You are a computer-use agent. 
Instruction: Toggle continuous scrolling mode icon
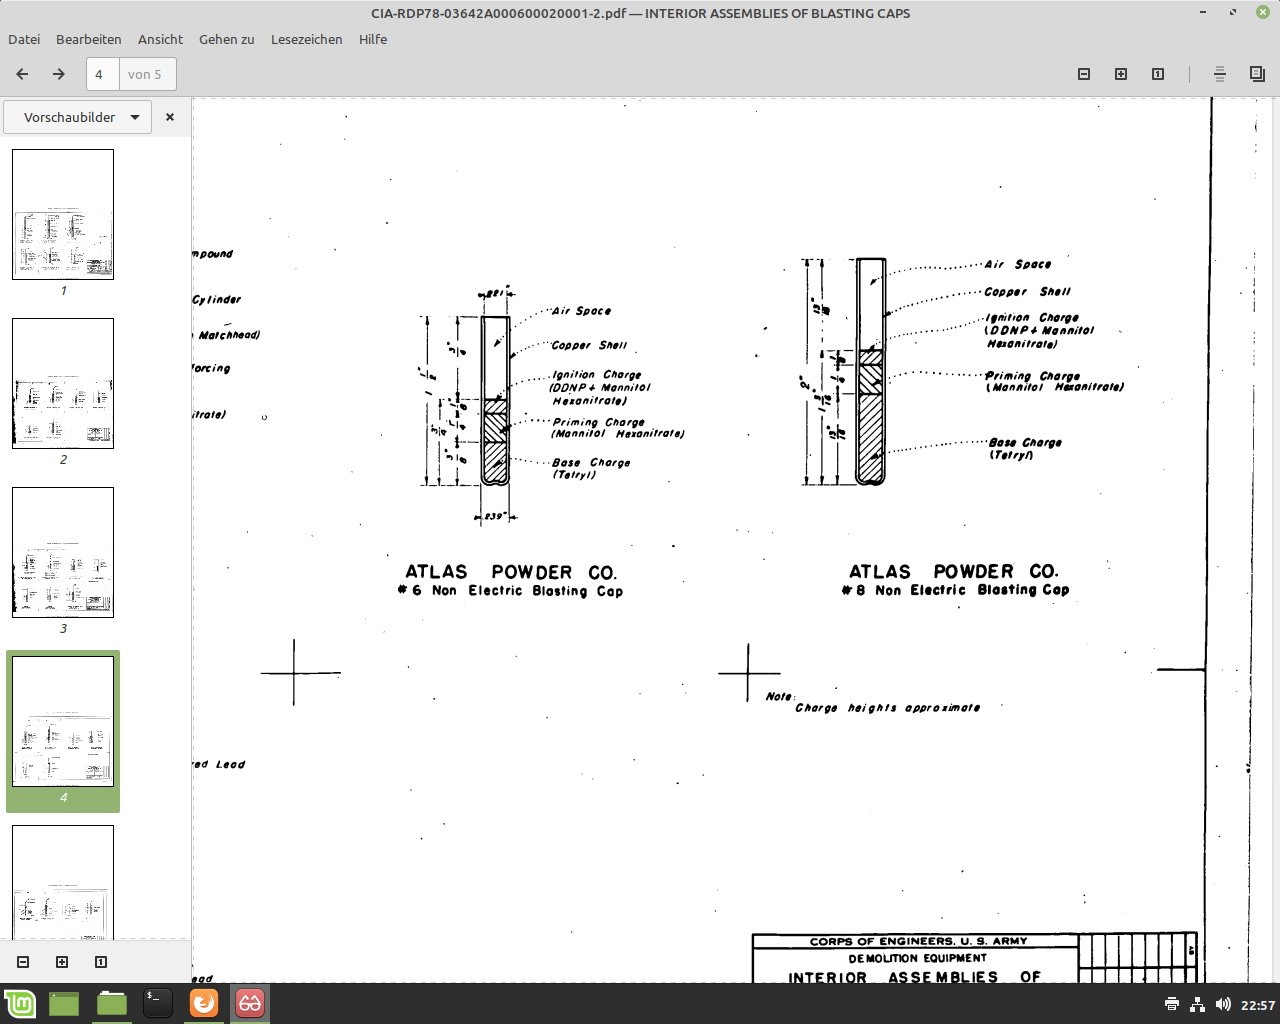click(x=1220, y=74)
